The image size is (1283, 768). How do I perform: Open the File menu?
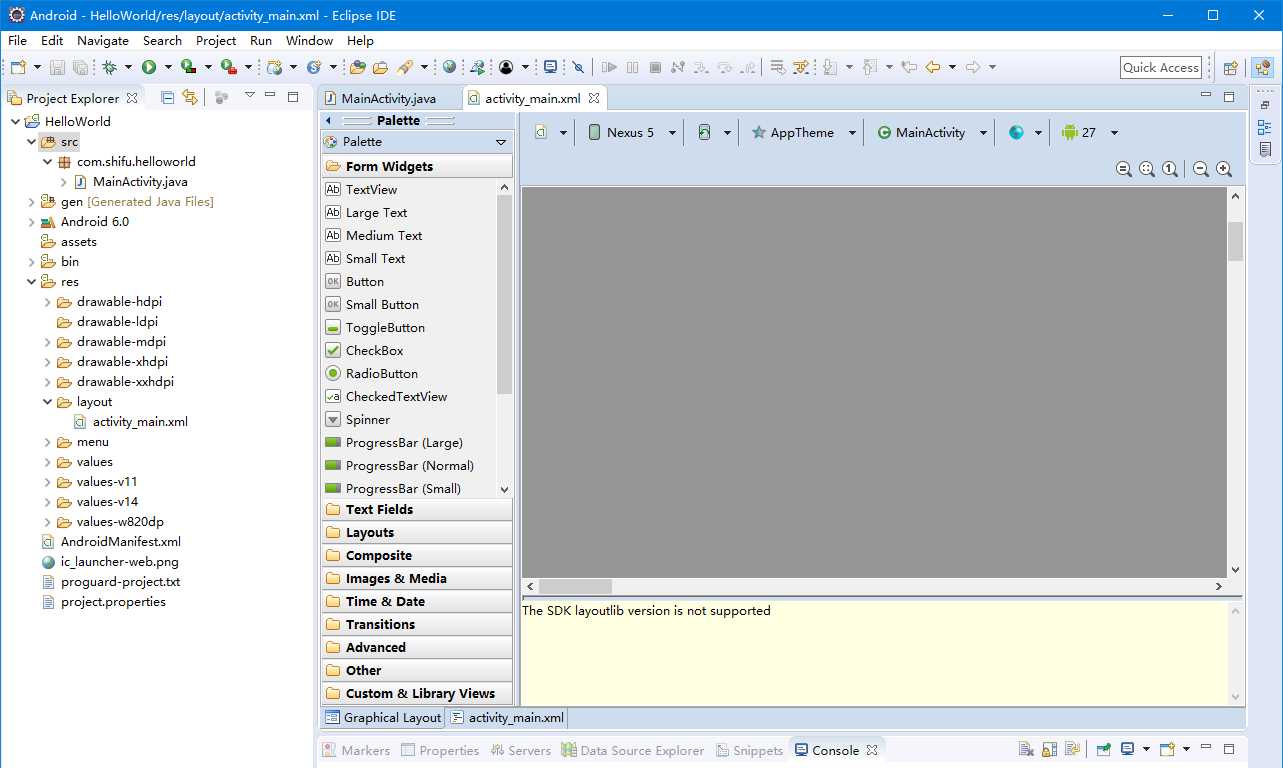[x=17, y=41]
